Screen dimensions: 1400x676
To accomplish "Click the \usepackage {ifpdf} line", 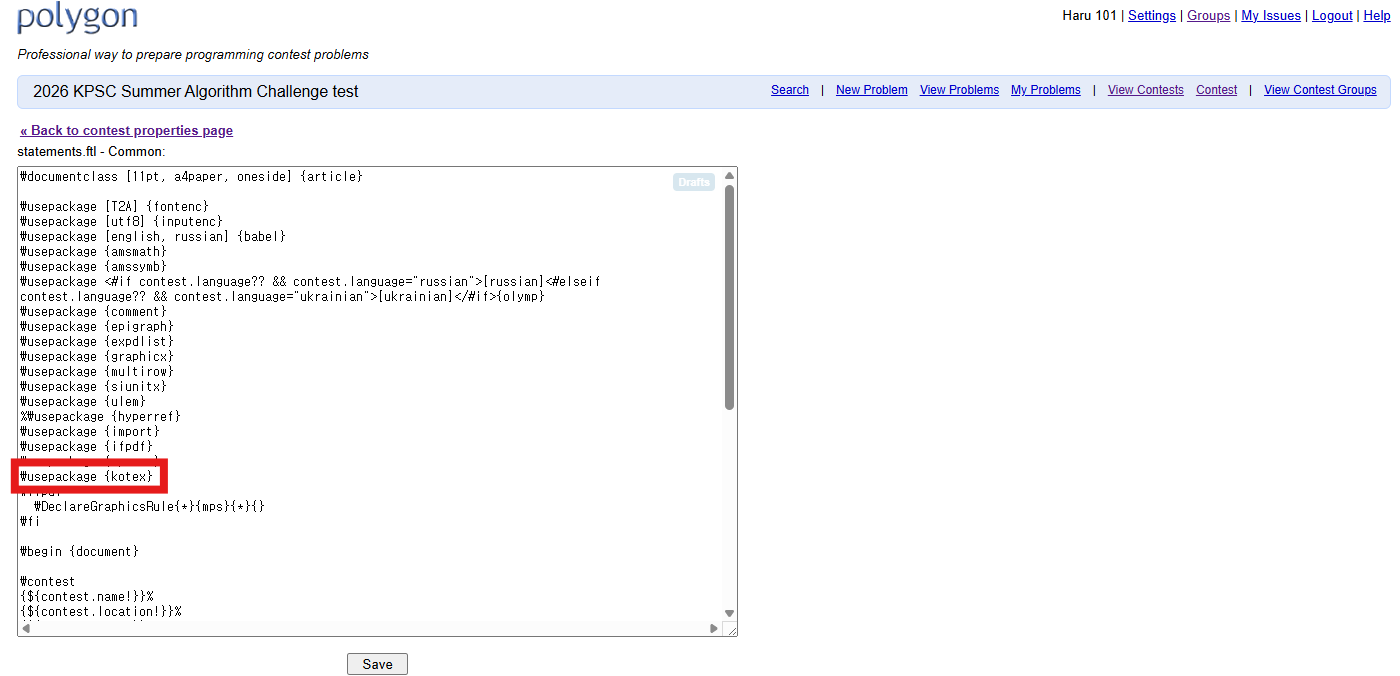I will (87, 447).
